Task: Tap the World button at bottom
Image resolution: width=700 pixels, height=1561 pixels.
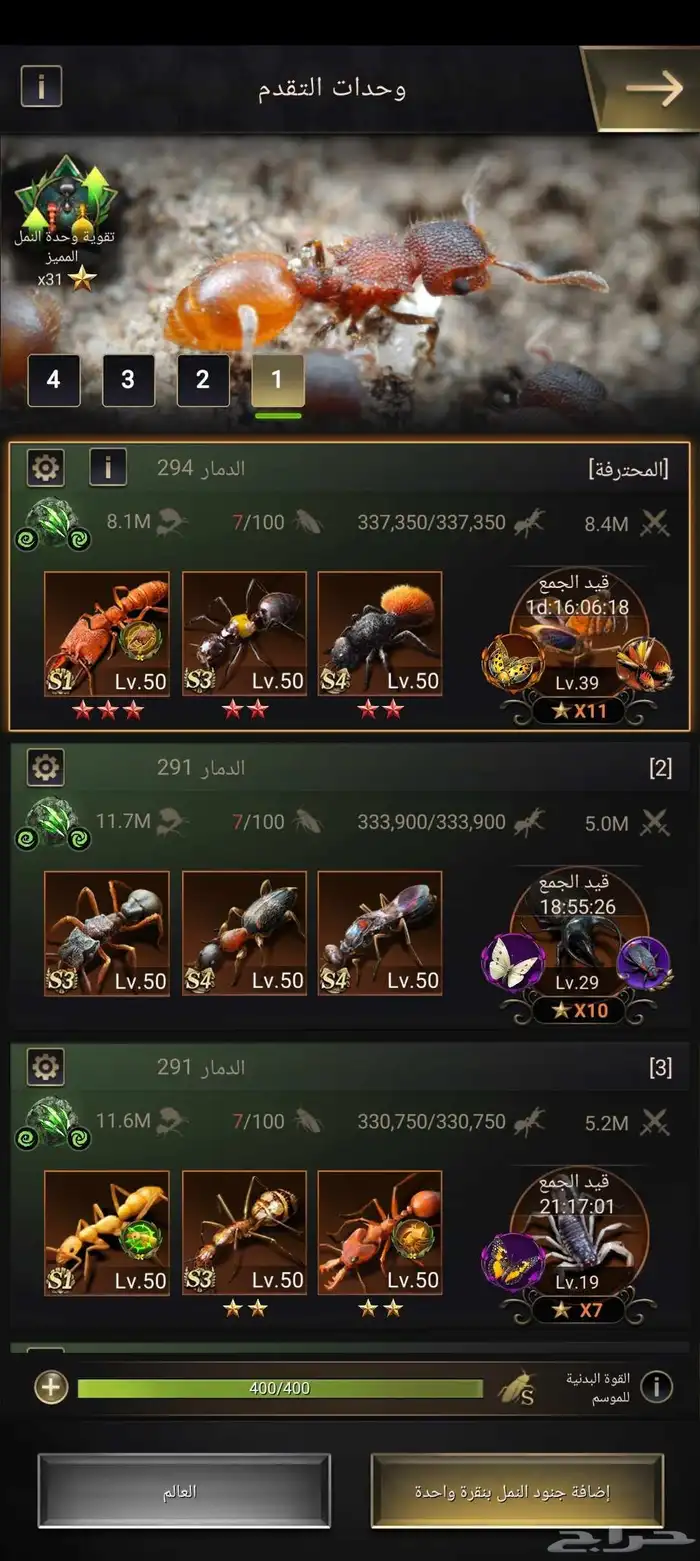Action: [x=184, y=1491]
